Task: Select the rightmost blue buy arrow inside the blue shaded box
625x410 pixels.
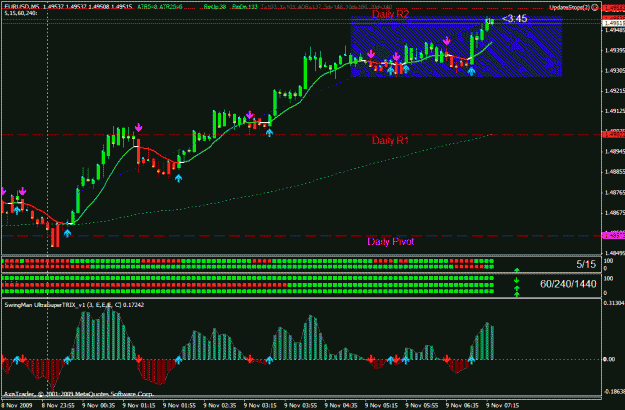Action: [471, 71]
